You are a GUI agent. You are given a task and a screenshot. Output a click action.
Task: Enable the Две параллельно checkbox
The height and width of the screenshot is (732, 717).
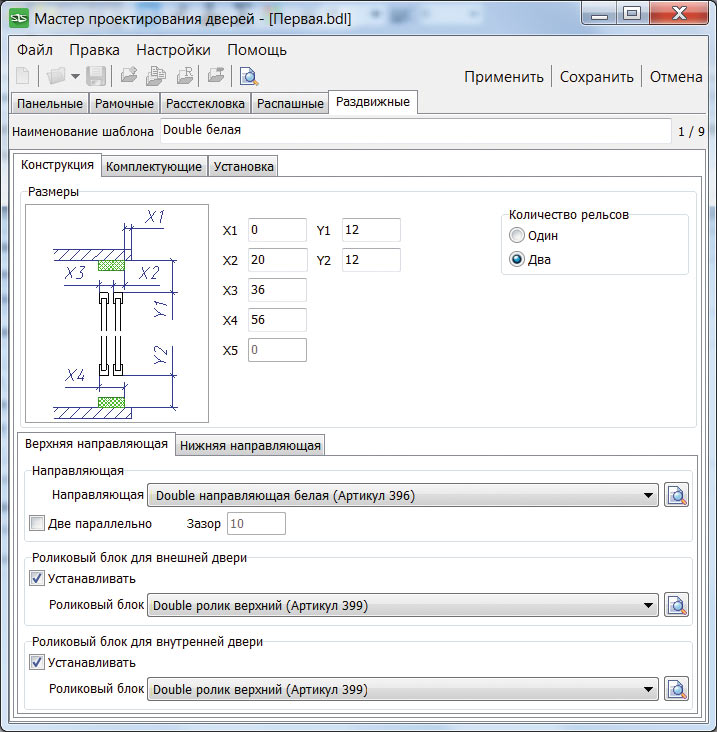point(38,523)
